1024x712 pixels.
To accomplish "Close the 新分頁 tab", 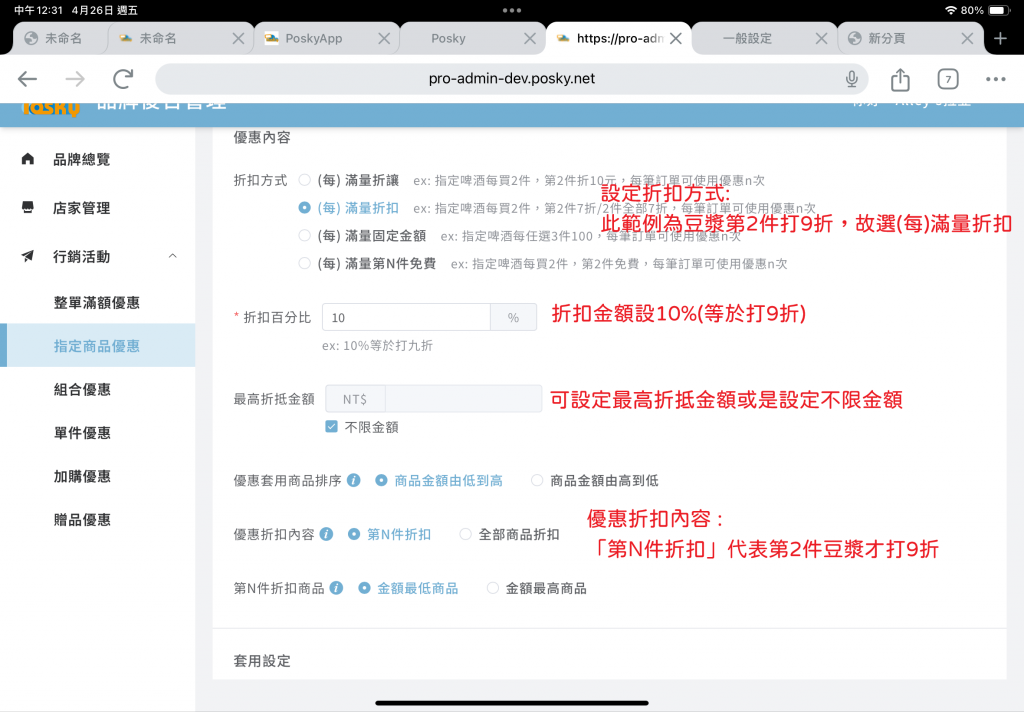I will coord(967,39).
